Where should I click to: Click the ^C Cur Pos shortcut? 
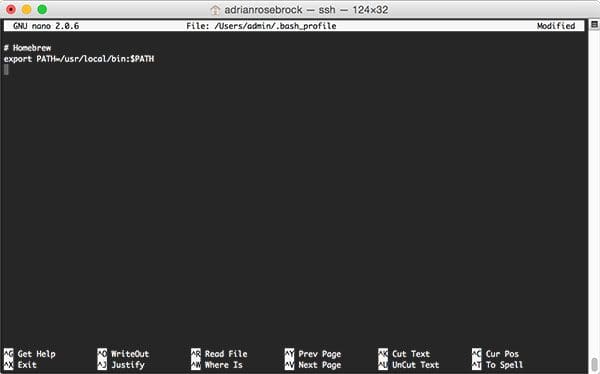[x=496, y=354]
